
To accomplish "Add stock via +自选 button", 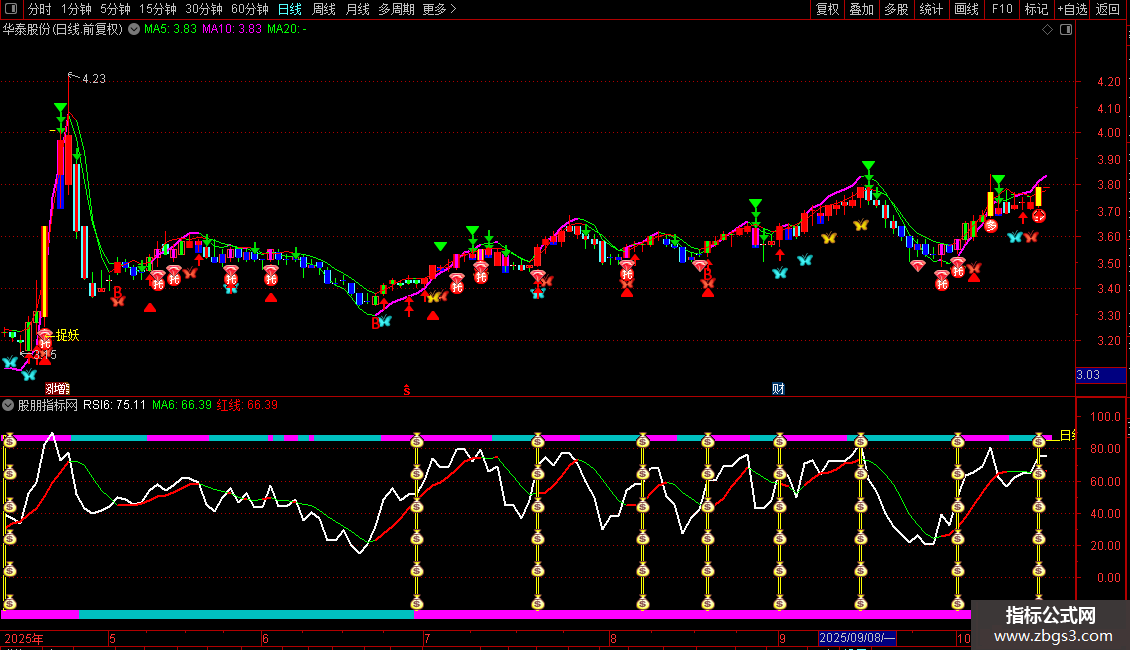I will pos(1072,9).
